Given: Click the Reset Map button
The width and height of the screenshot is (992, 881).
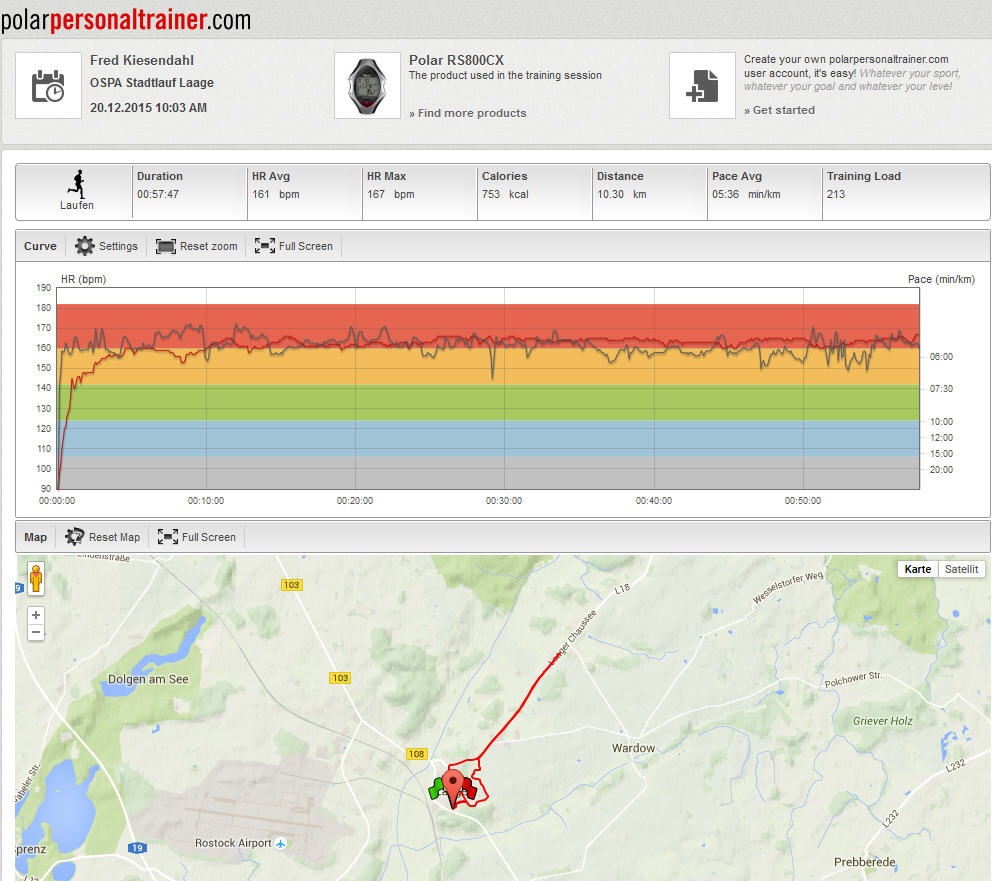Looking at the screenshot, I should point(102,537).
